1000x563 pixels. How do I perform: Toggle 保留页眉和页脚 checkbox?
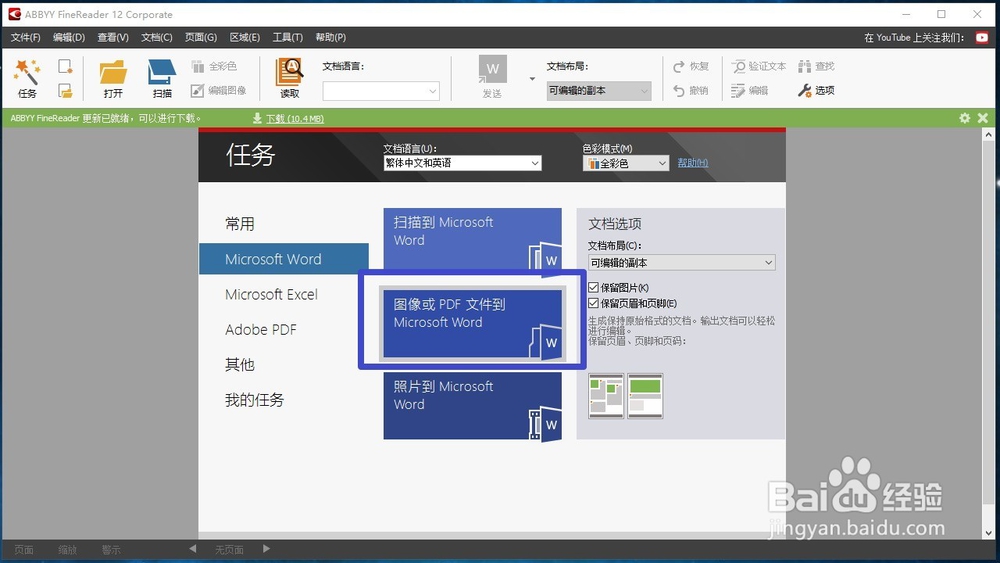coord(593,303)
